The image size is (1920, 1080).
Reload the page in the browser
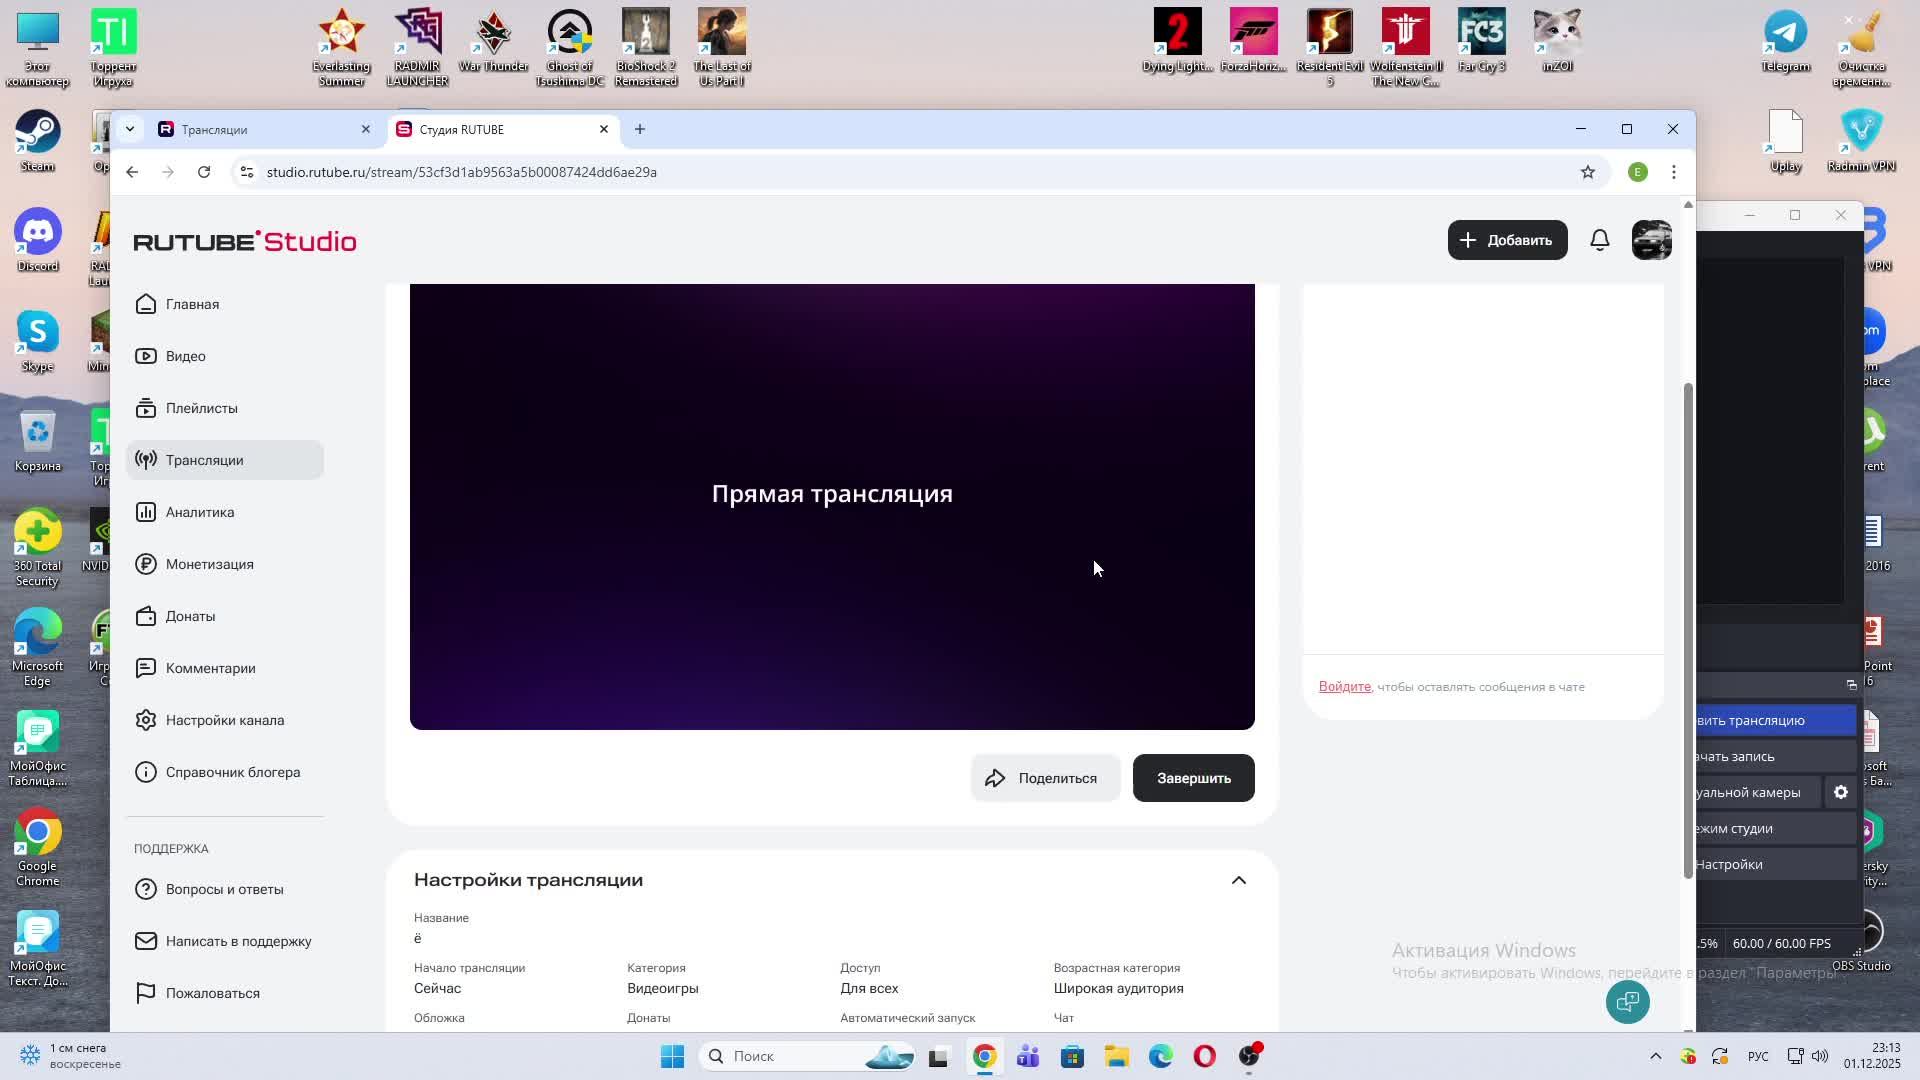click(204, 172)
